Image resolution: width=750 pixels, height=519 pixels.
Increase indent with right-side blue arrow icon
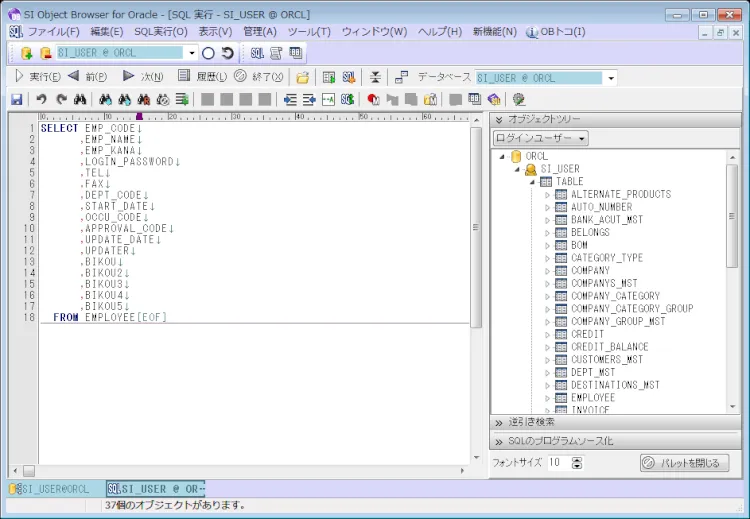click(309, 99)
